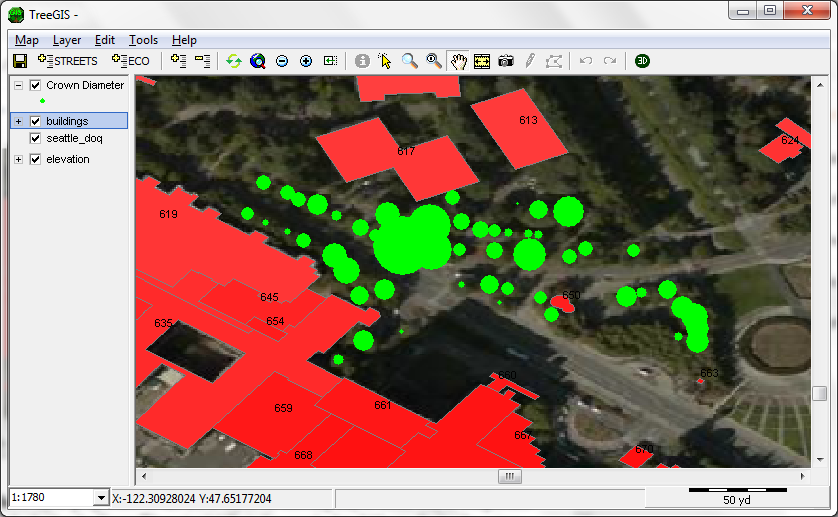Zoom to full extent globe icon
This screenshot has width=838, height=517.
click(258, 61)
